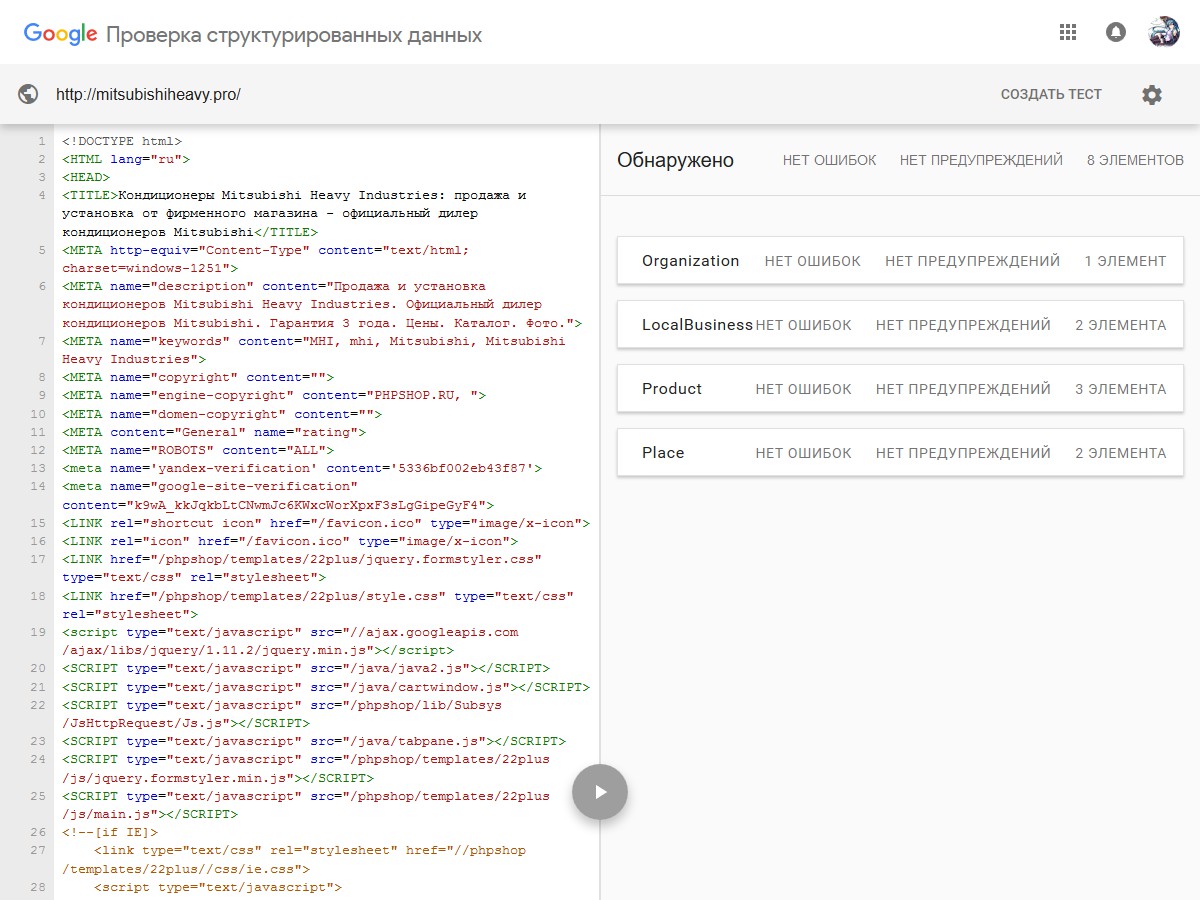This screenshot has width=1200, height=900.
Task: Select the НЕТ ОШИБОК summary filter
Action: [829, 160]
